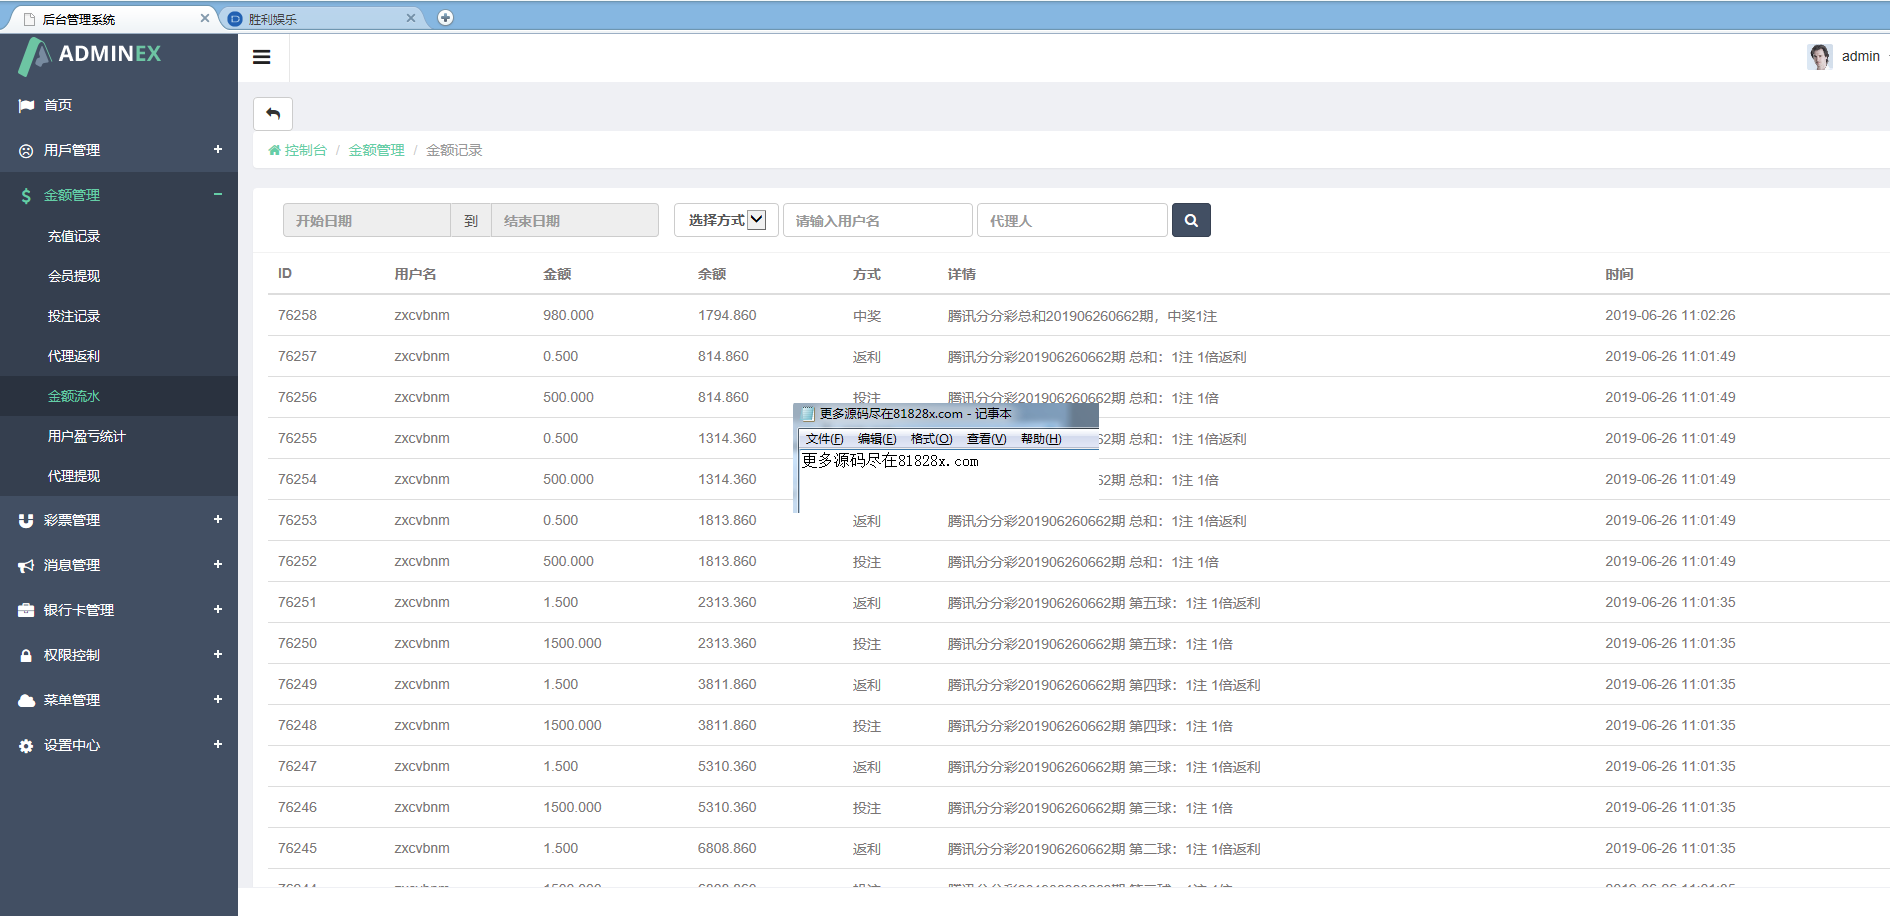The image size is (1890, 916).
Task: Click the 首页 flag icon in sidebar
Action: coord(26,106)
